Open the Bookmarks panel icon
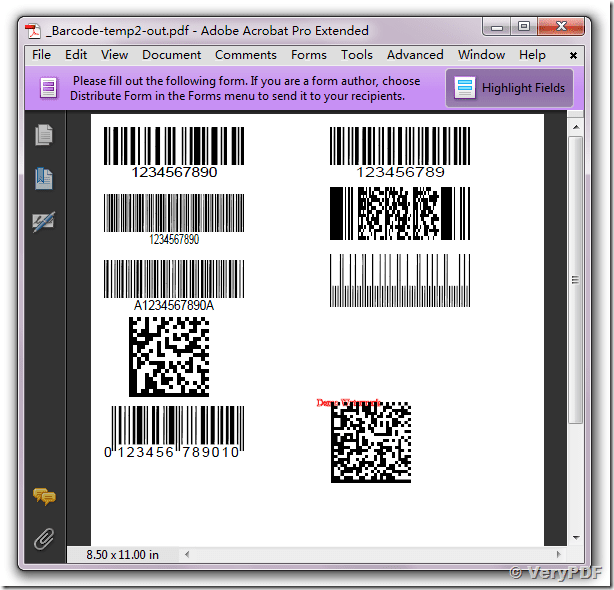Screen dimensions: 614x590 [x=43, y=179]
